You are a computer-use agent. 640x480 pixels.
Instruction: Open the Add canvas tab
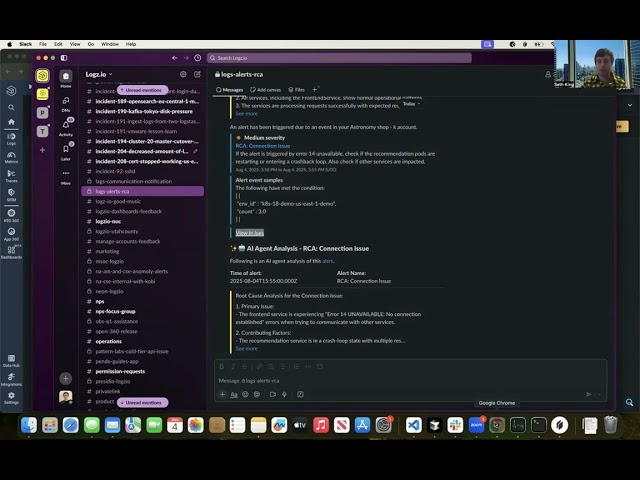coord(266,90)
